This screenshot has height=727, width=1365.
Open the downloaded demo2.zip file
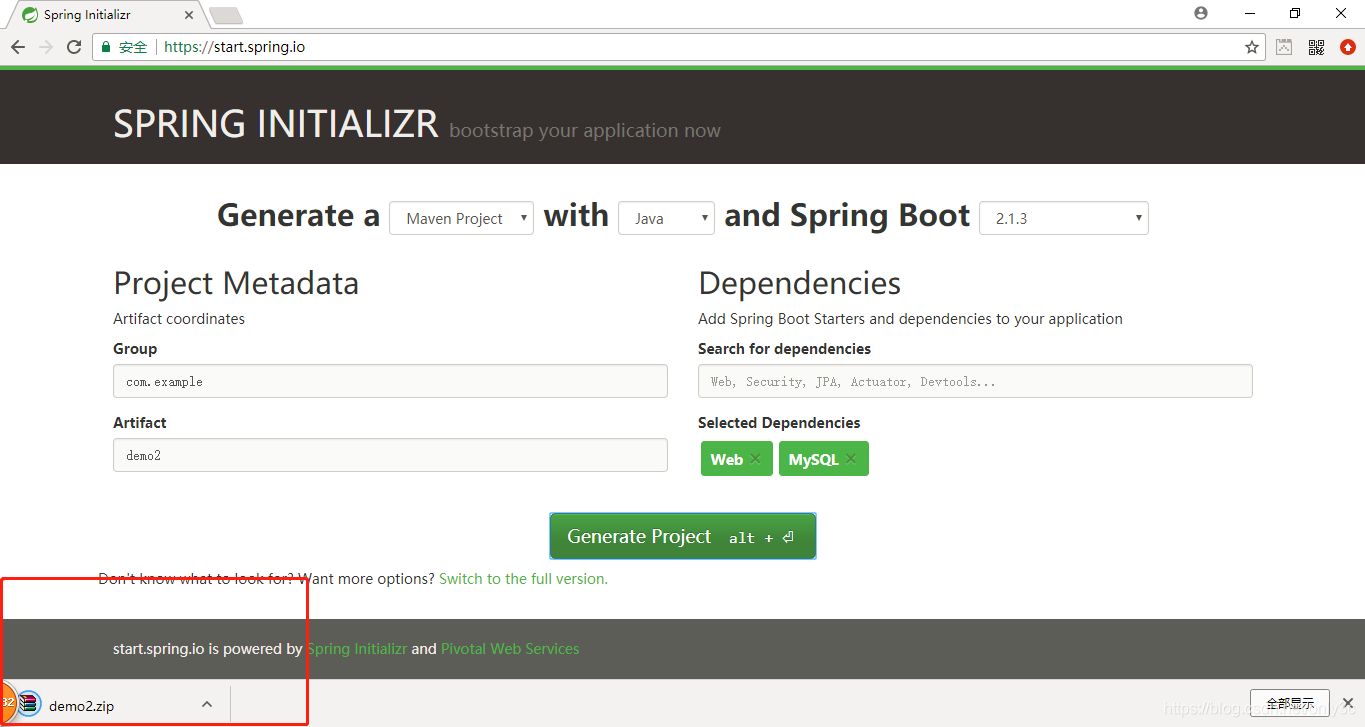[81, 706]
